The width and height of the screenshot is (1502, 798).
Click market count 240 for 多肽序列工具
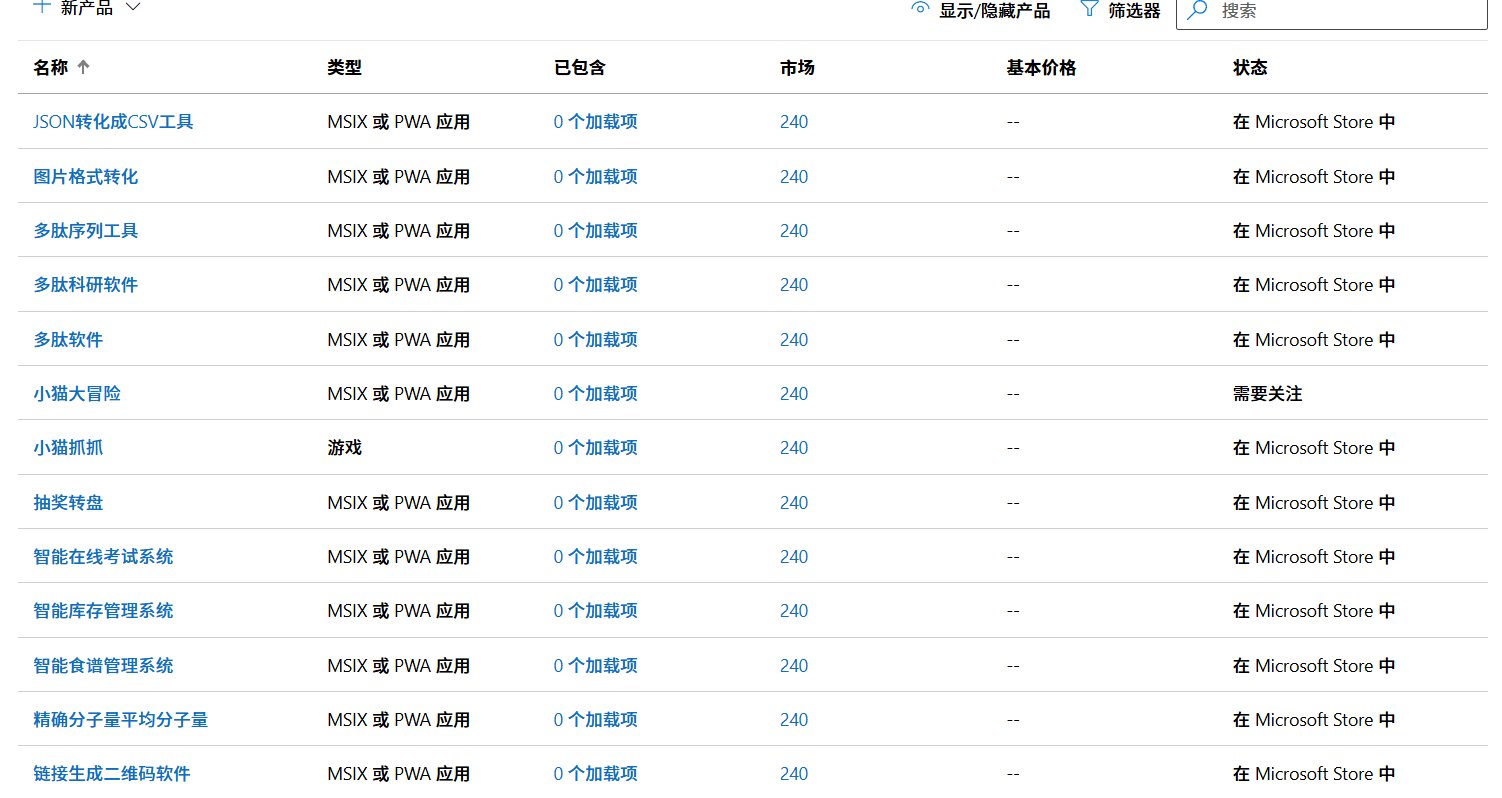click(794, 231)
